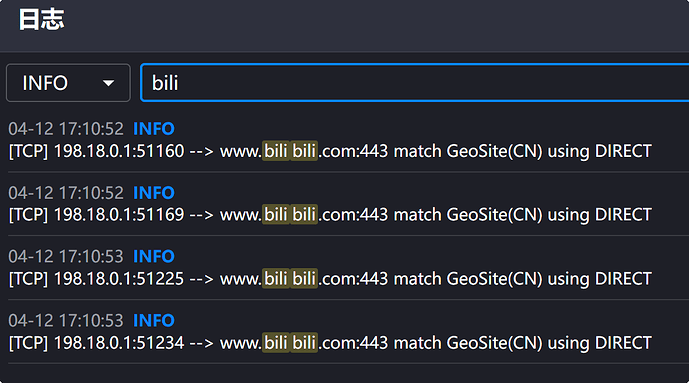
Task: Click the INFO label of third log
Action: 154,257
